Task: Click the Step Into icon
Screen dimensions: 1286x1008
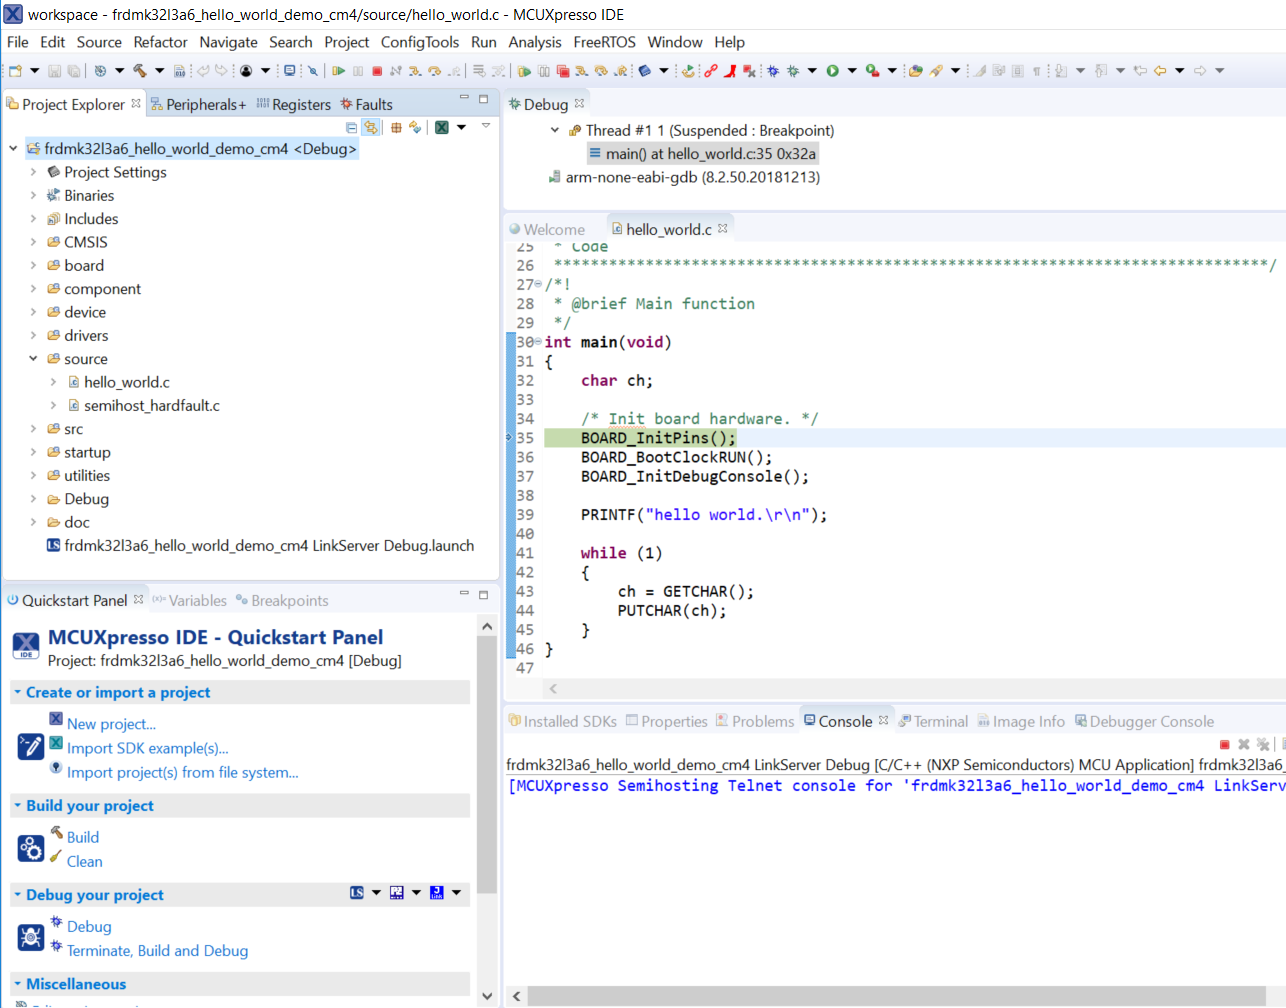Action: (414, 71)
